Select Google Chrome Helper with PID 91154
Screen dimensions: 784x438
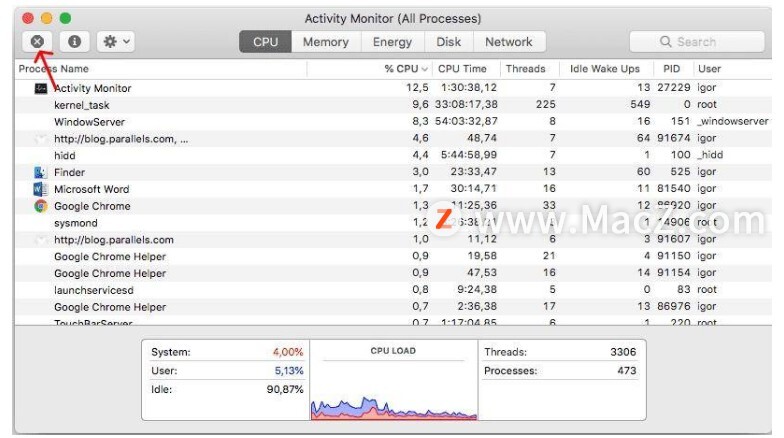393,273
